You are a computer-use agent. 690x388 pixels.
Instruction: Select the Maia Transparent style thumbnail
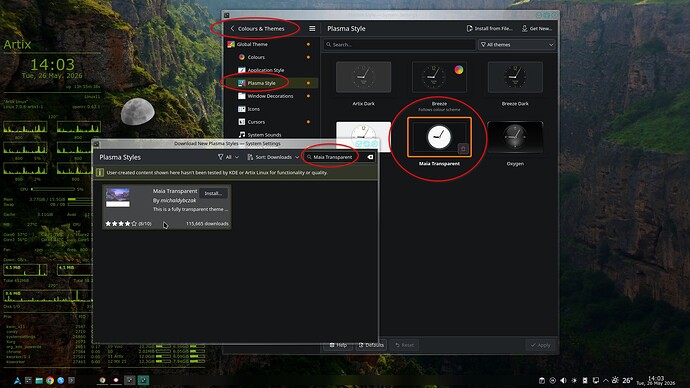[439, 137]
